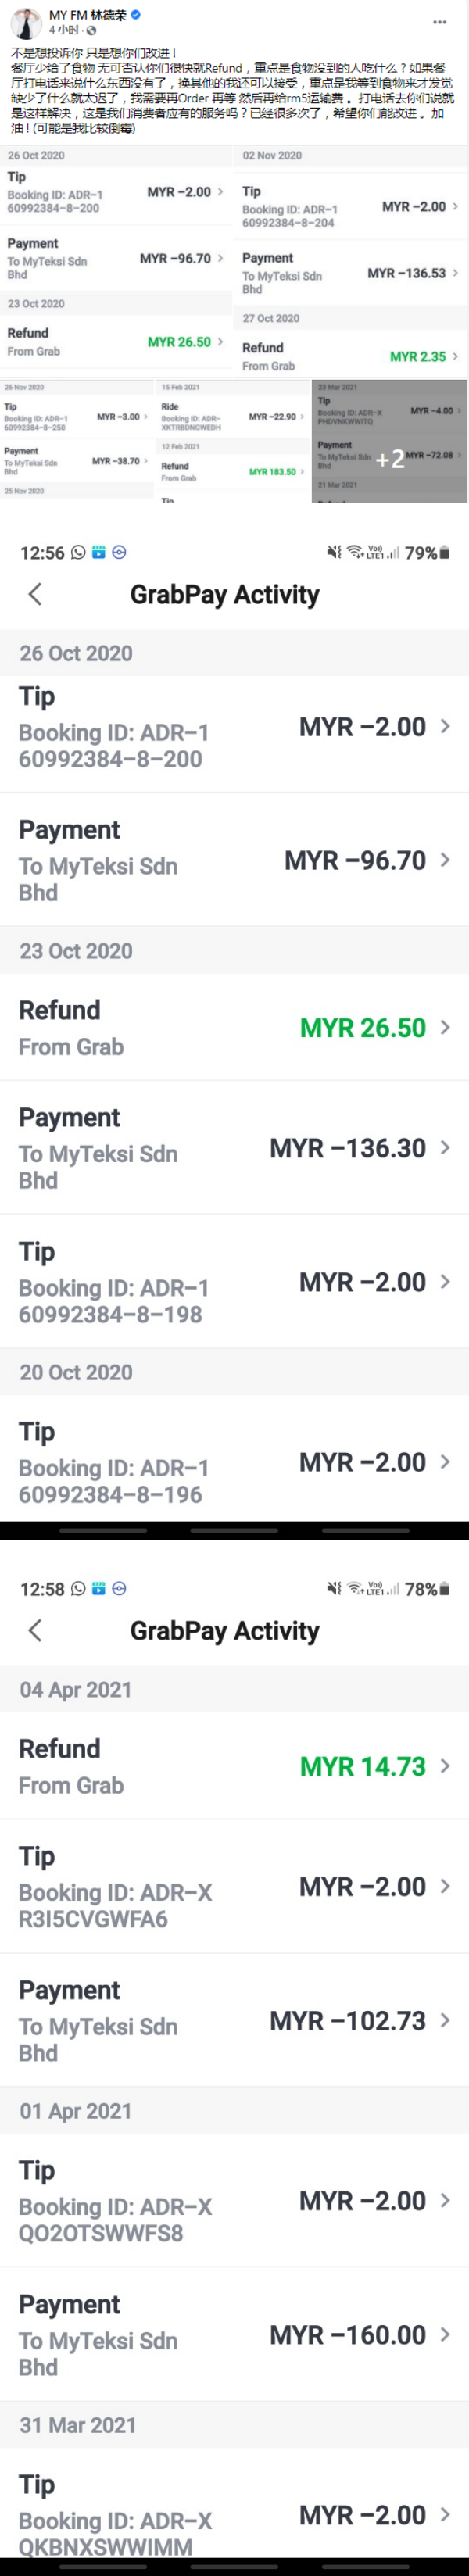Open chevron for tip booking 60992384−8−196

445,1462
